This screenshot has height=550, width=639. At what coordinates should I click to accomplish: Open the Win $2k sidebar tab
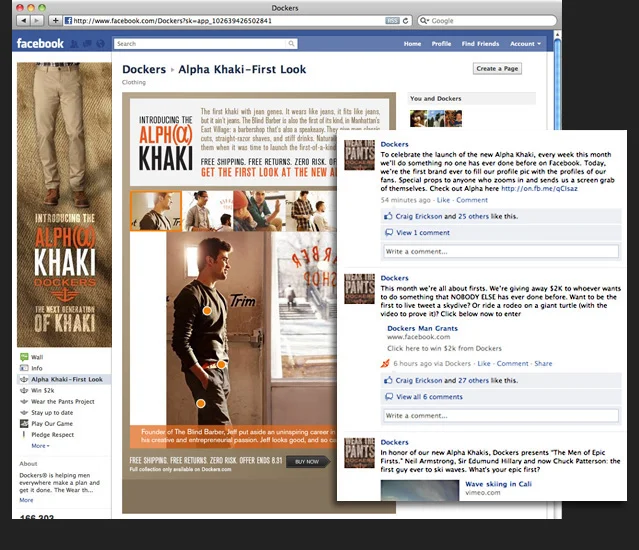(43, 390)
